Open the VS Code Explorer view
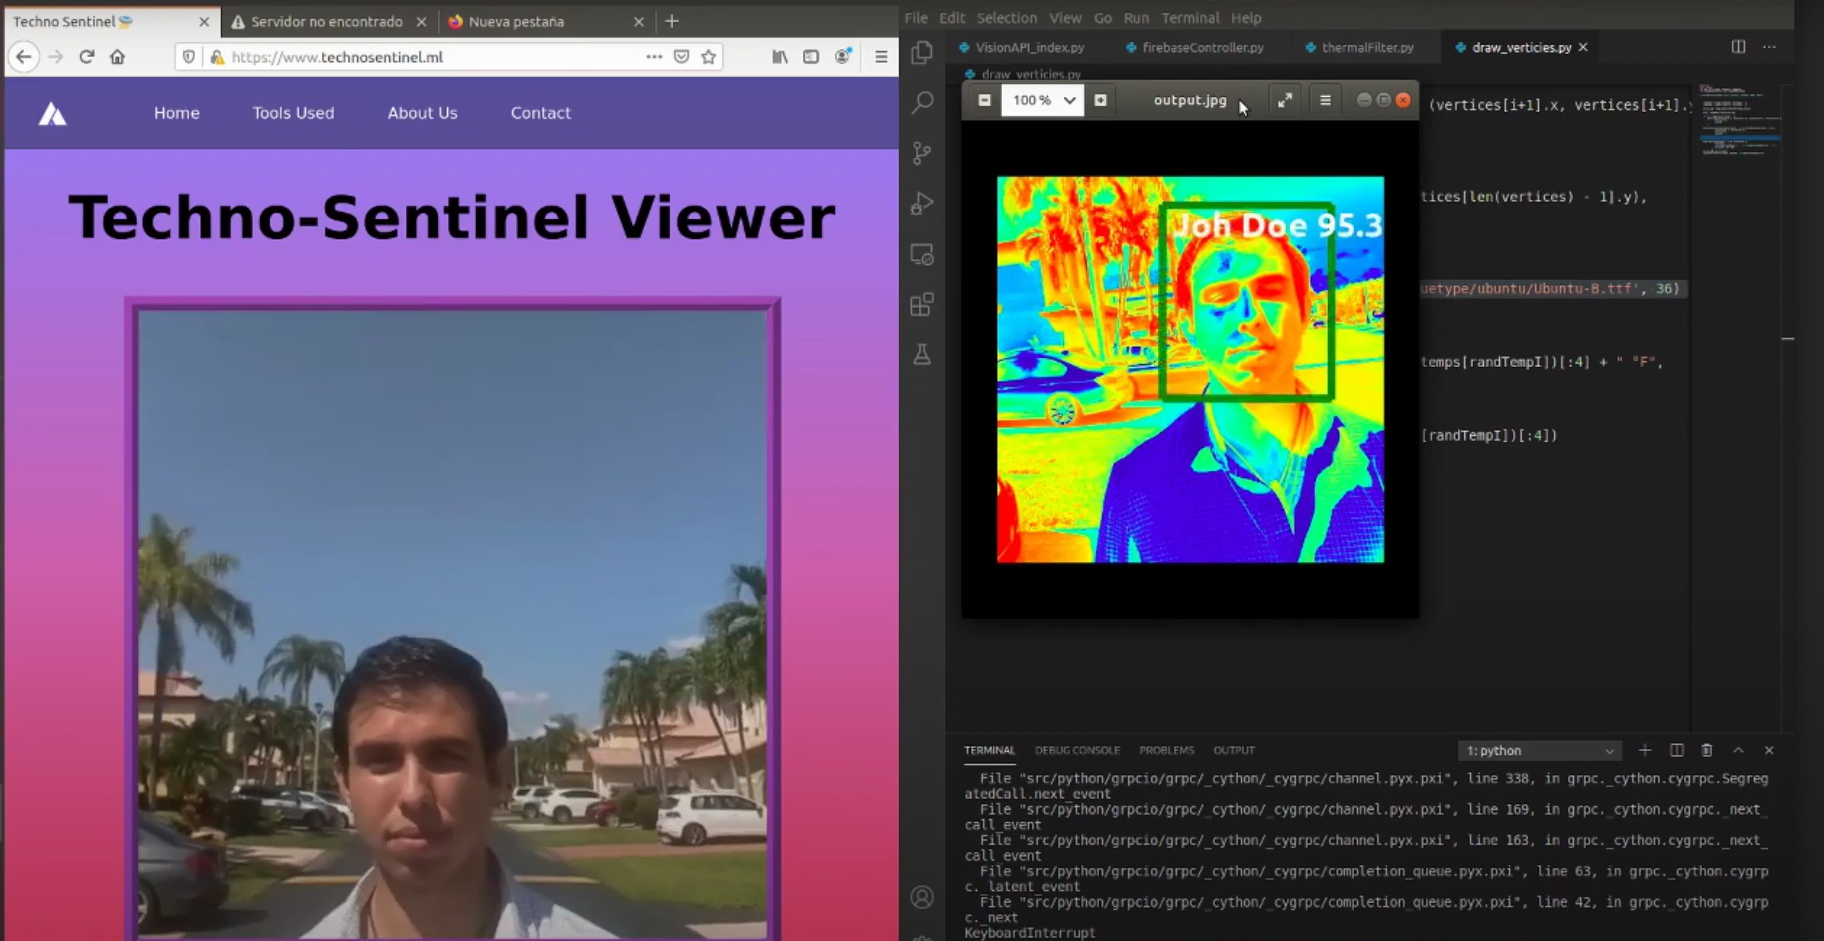This screenshot has width=1824, height=941. coord(922,52)
